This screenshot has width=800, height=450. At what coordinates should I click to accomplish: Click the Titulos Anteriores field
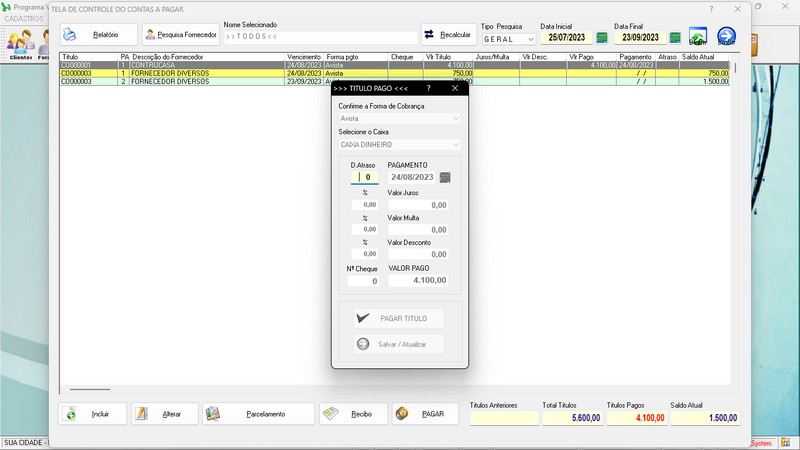click(x=504, y=418)
